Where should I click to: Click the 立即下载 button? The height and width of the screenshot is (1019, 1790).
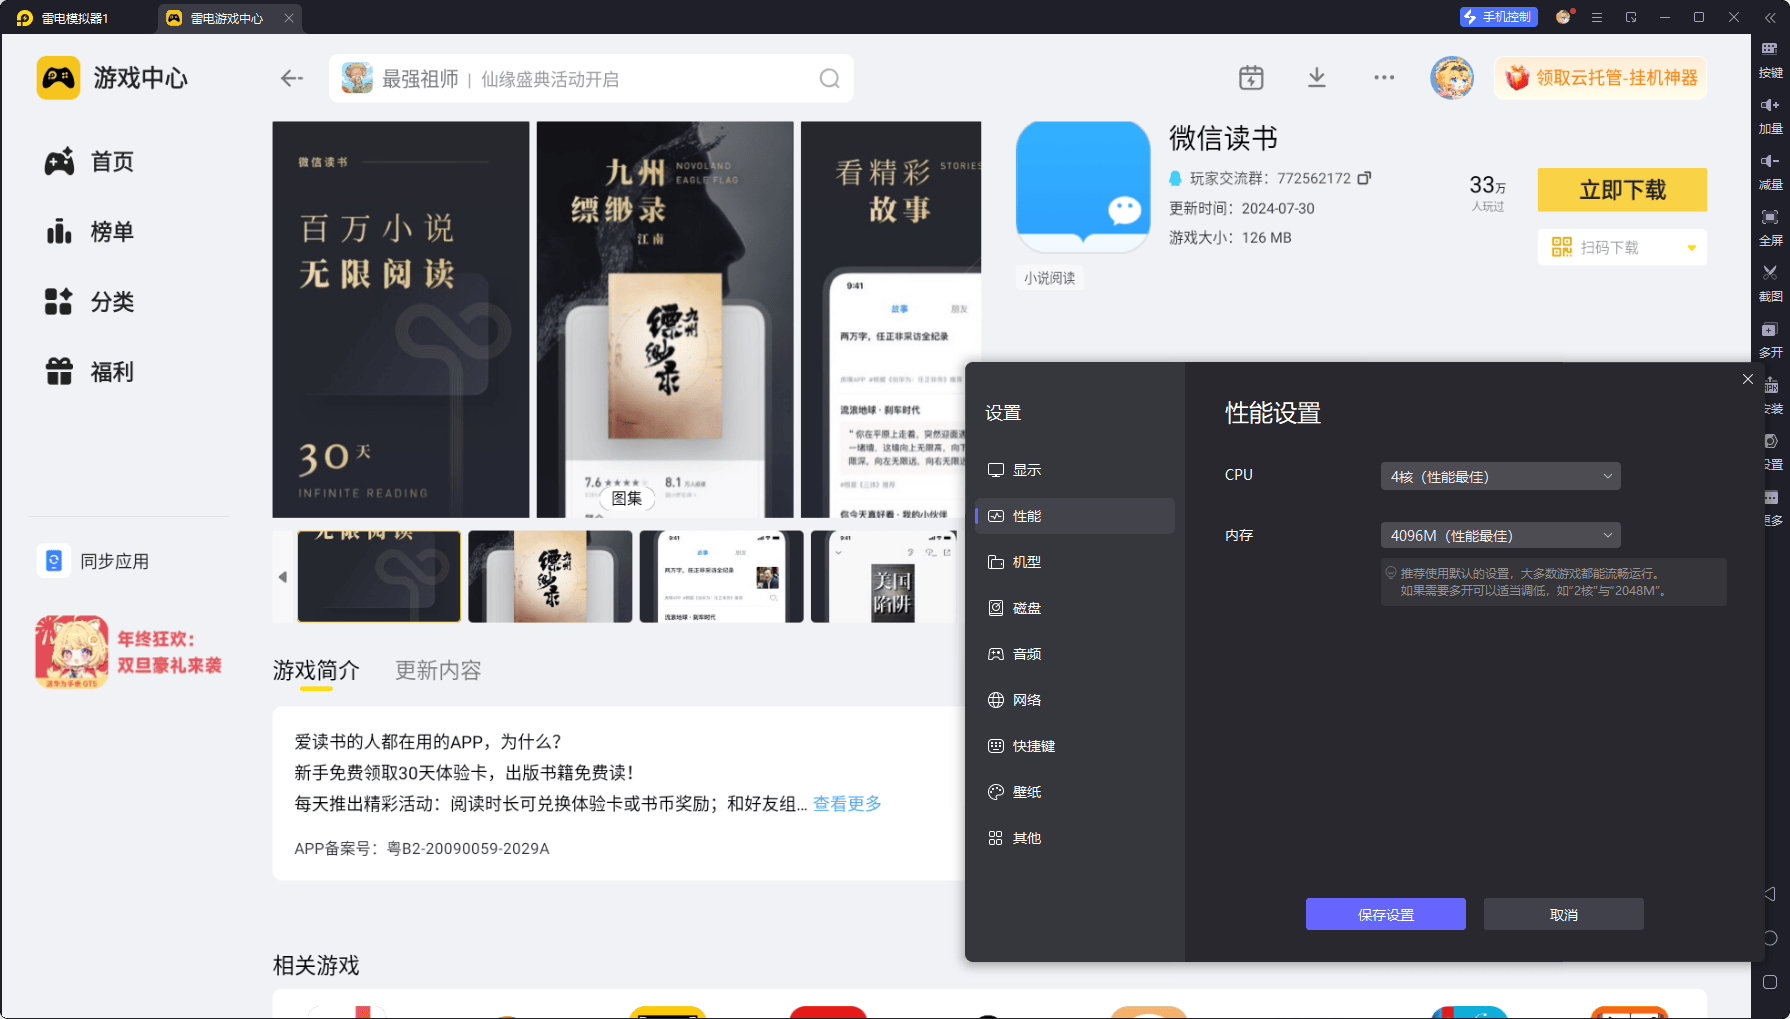point(1621,190)
